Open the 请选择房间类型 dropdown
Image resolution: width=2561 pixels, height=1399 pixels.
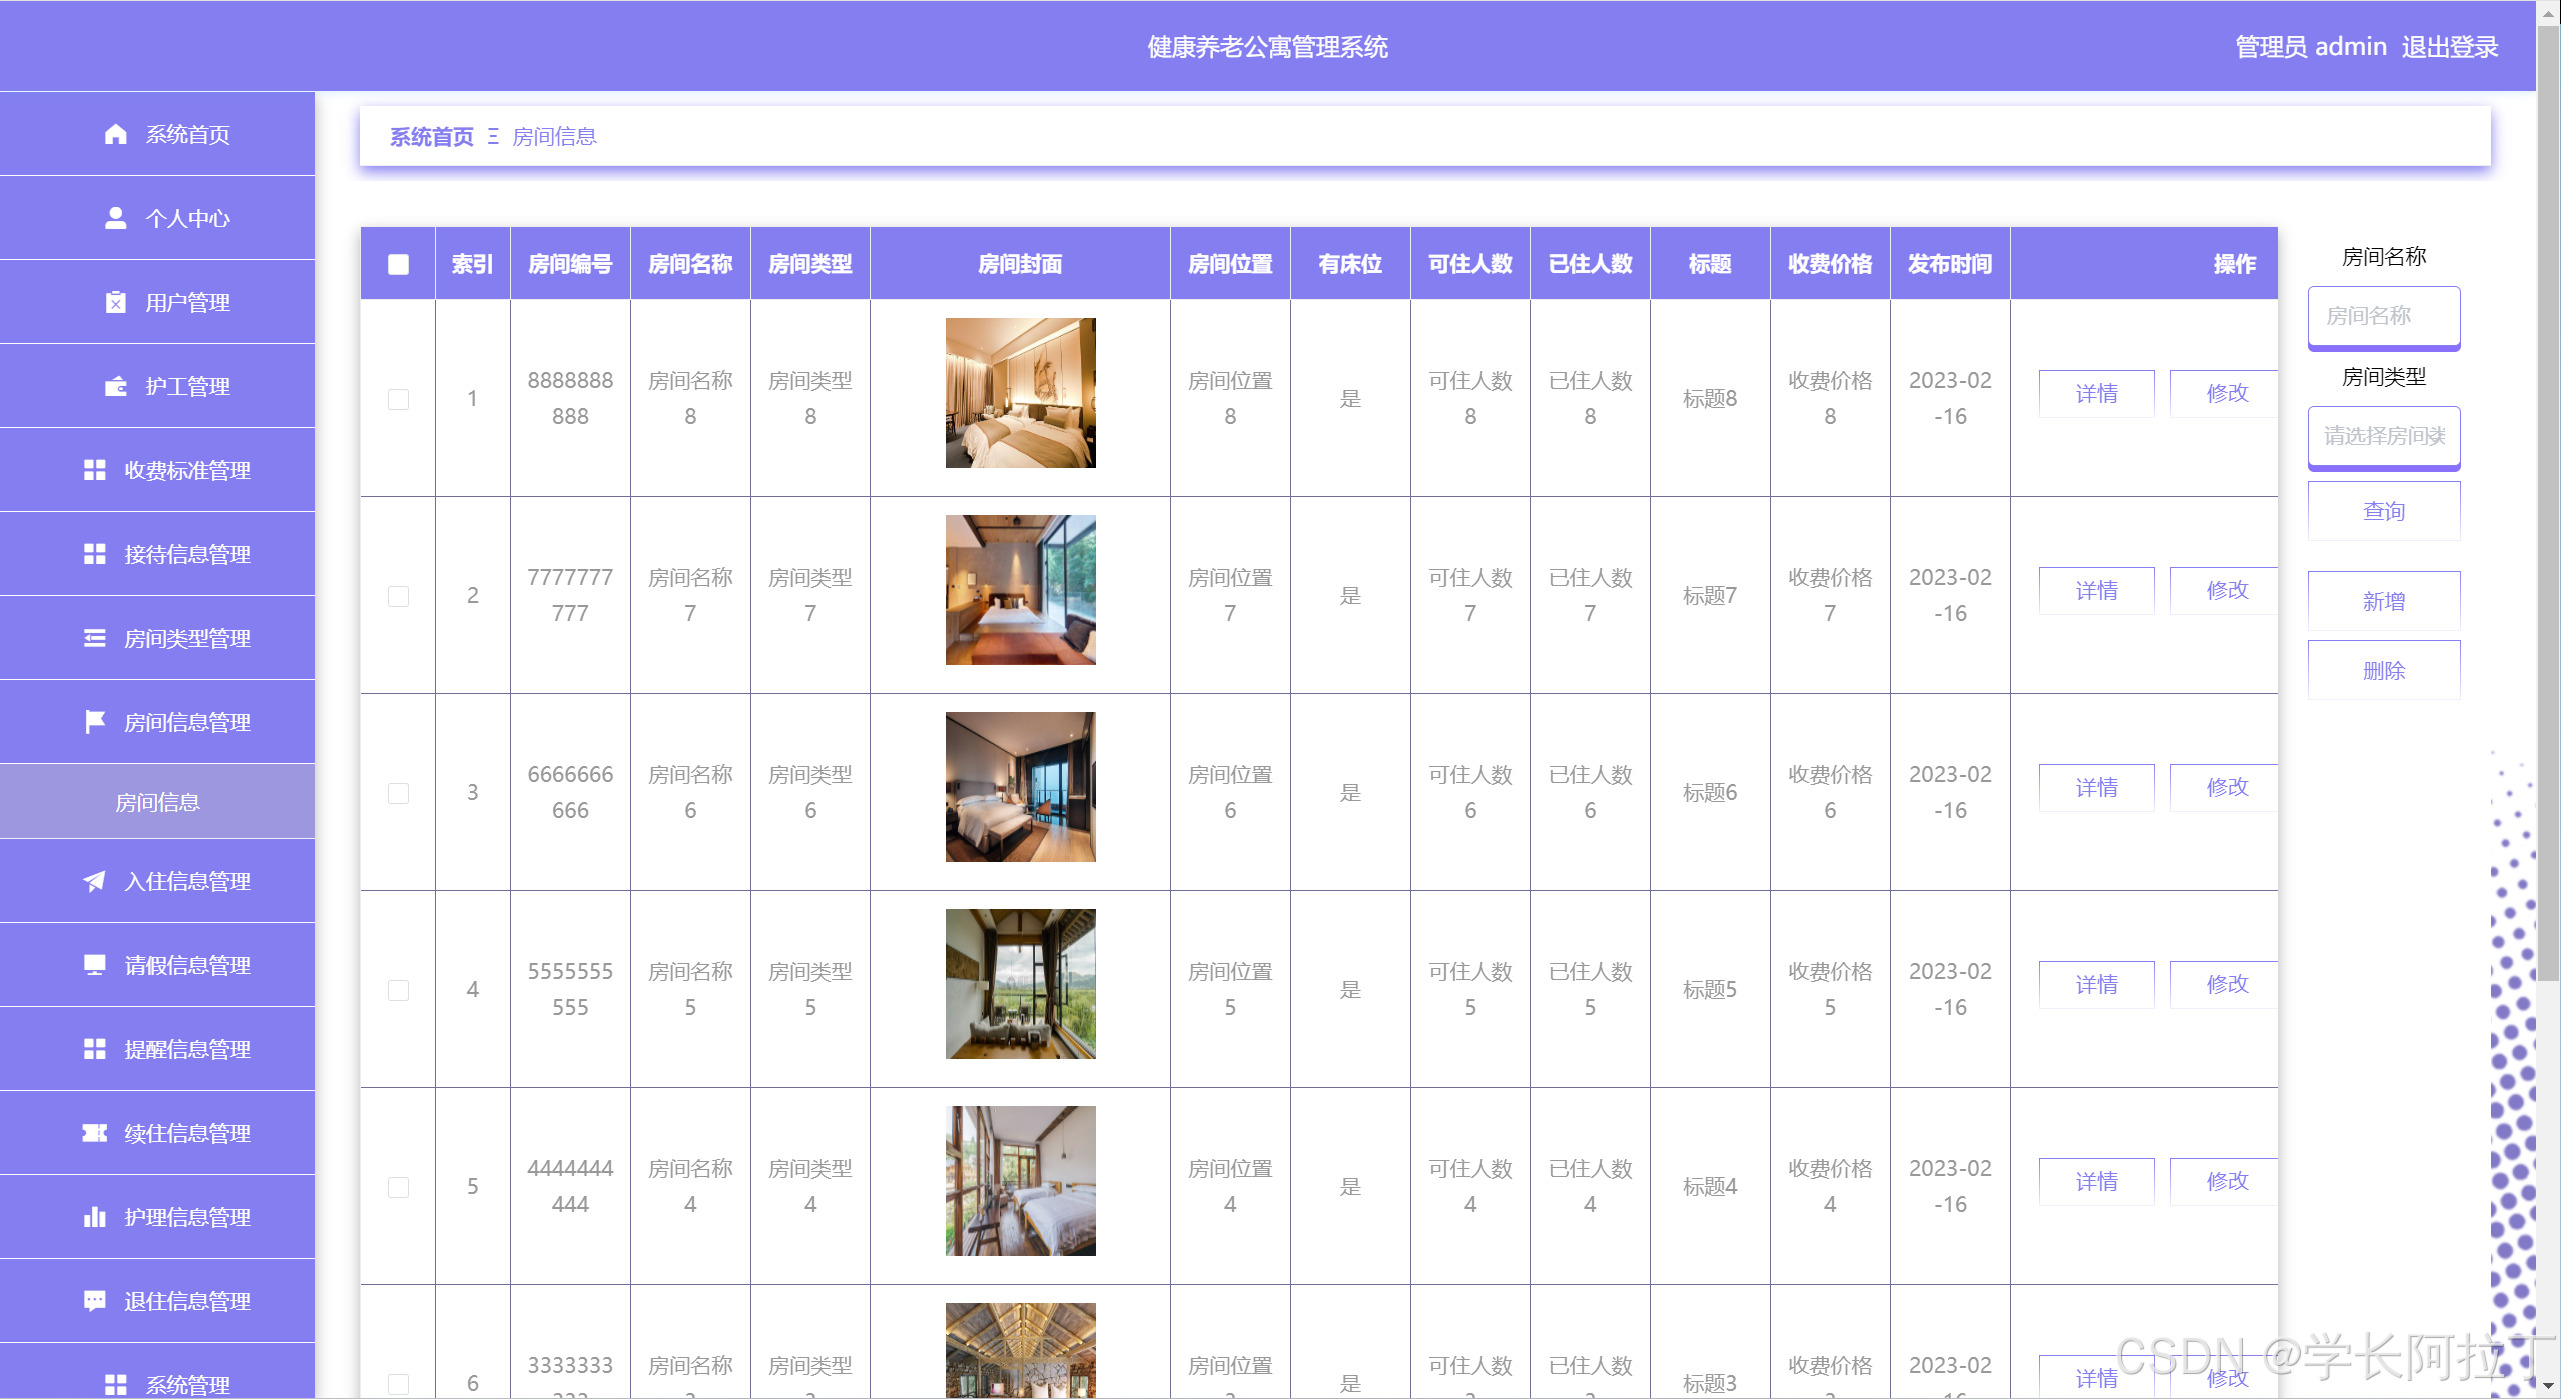pyautogui.click(x=2383, y=437)
